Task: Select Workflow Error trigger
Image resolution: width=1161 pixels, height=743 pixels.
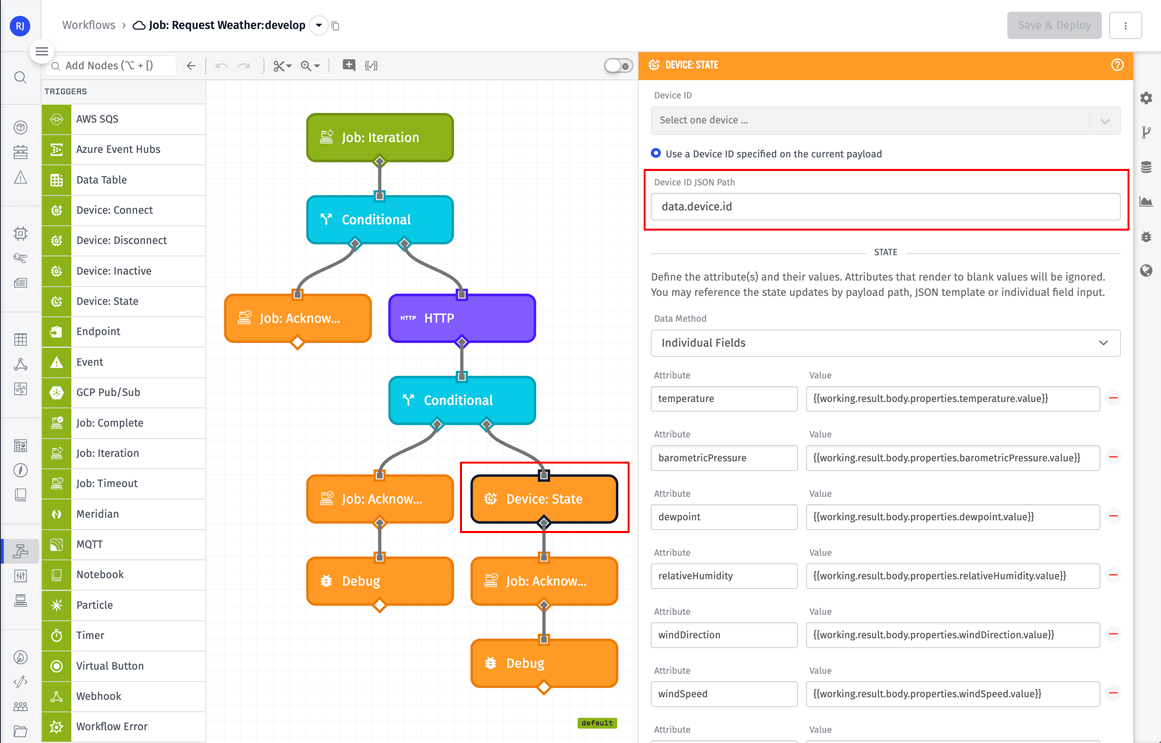Action: [x=124, y=726]
